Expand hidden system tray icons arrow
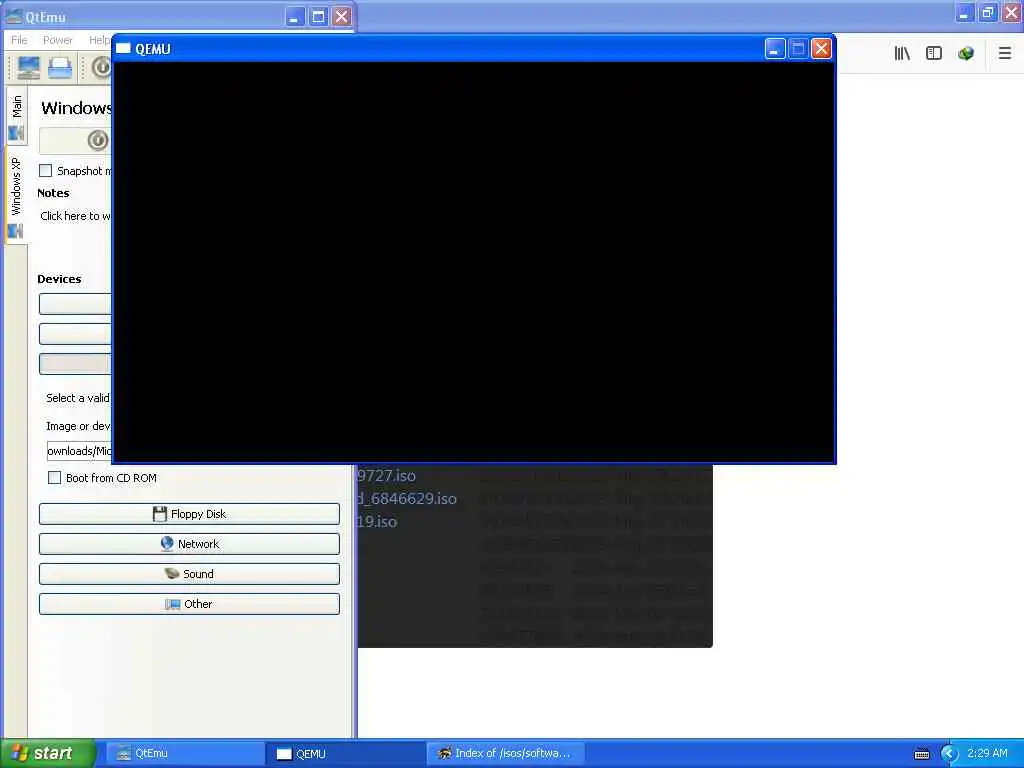Screen dimensions: 1024x768 pyautogui.click(x=949, y=754)
